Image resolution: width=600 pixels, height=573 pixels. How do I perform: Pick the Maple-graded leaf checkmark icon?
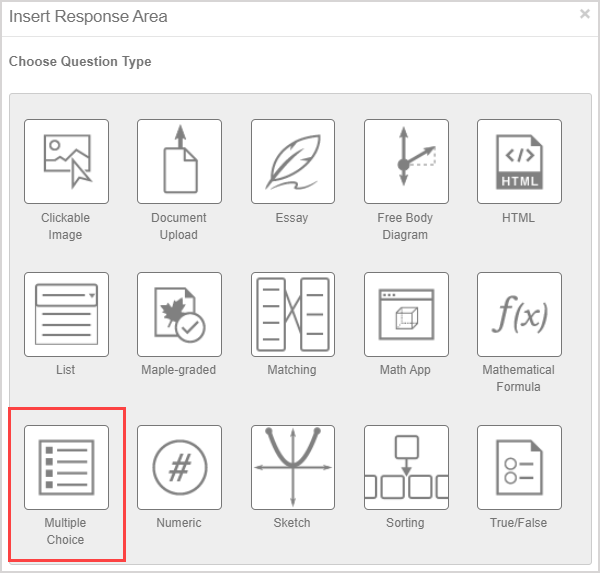coord(179,314)
